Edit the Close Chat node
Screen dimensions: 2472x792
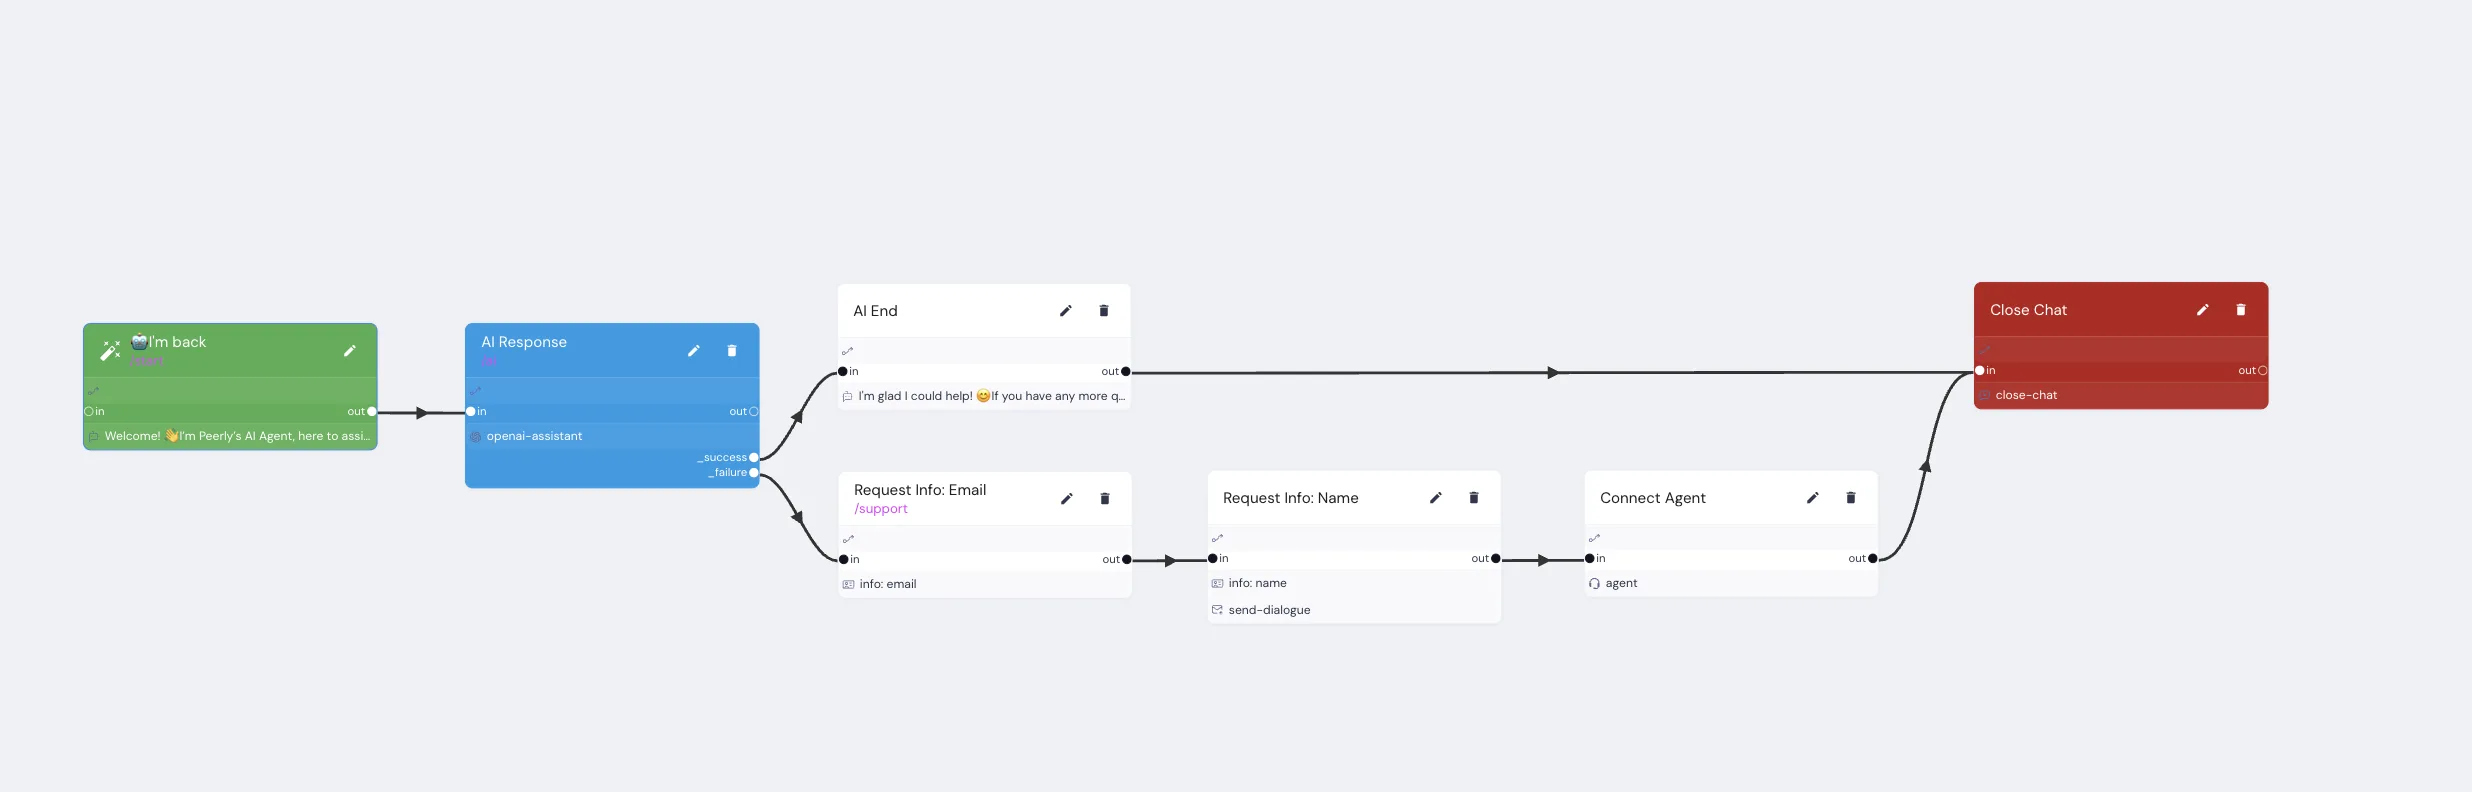click(2202, 310)
